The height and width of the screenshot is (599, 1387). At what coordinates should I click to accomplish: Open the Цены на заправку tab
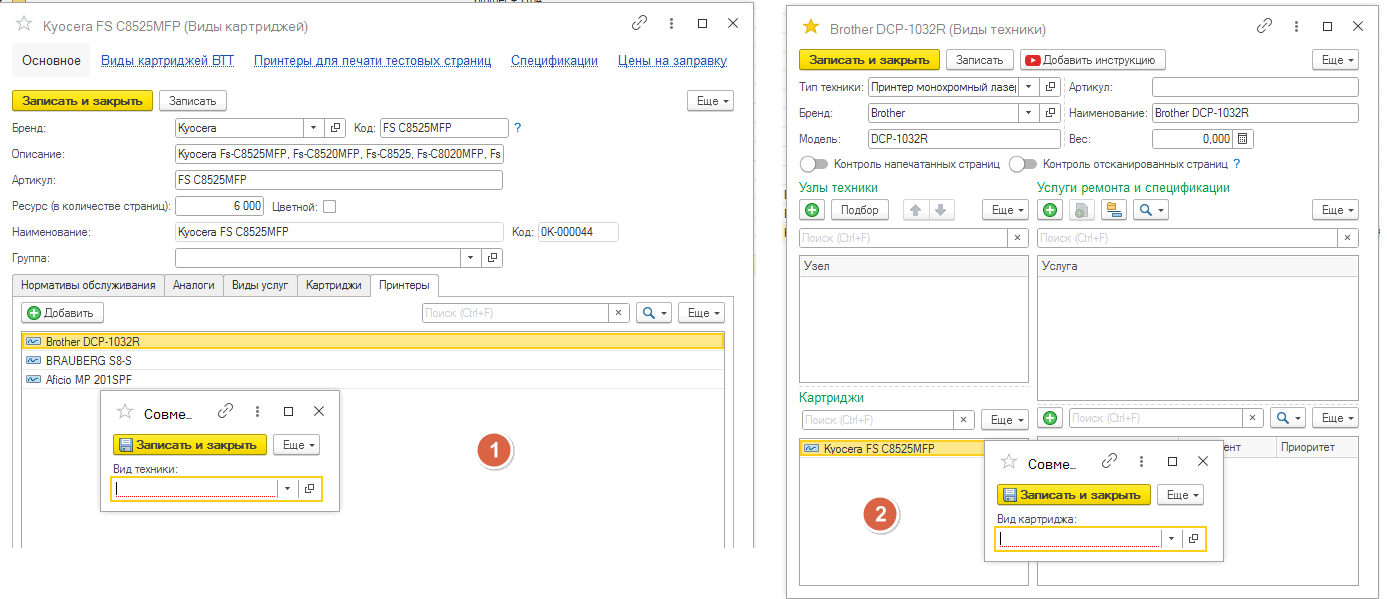point(673,61)
